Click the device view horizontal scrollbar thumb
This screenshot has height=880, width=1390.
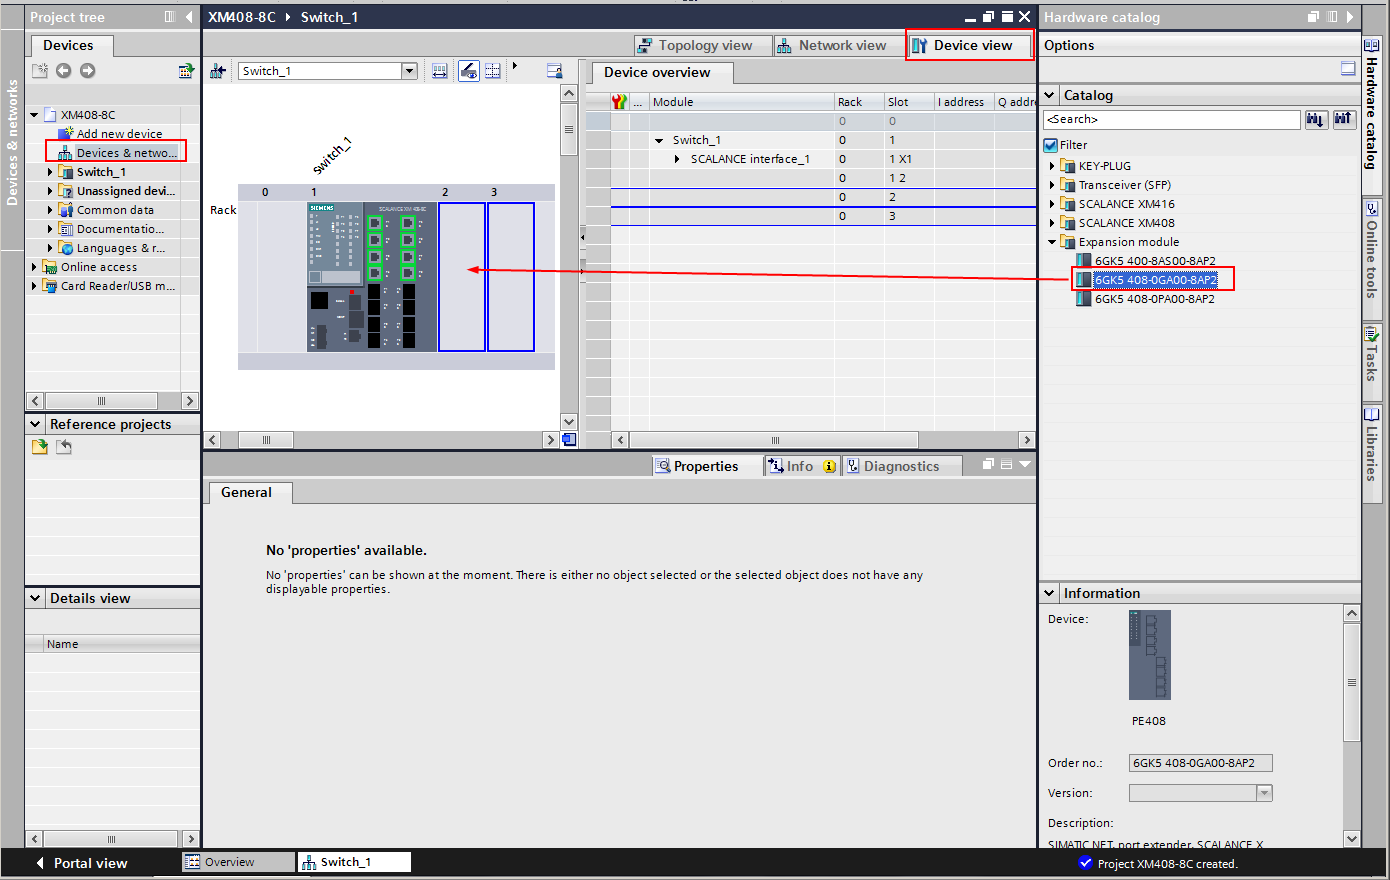266,440
